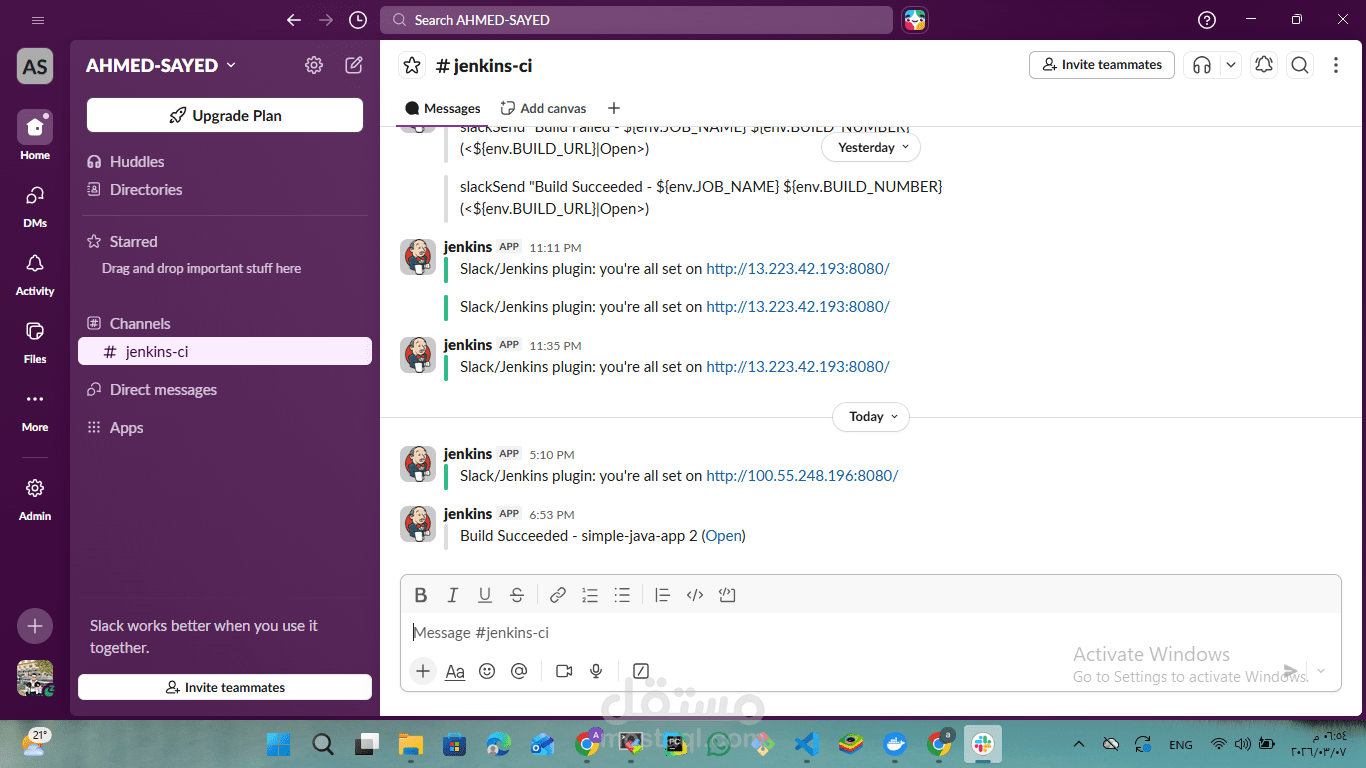
Task: Open the hamburger menu in the title bar
Action: pyautogui.click(x=38, y=20)
